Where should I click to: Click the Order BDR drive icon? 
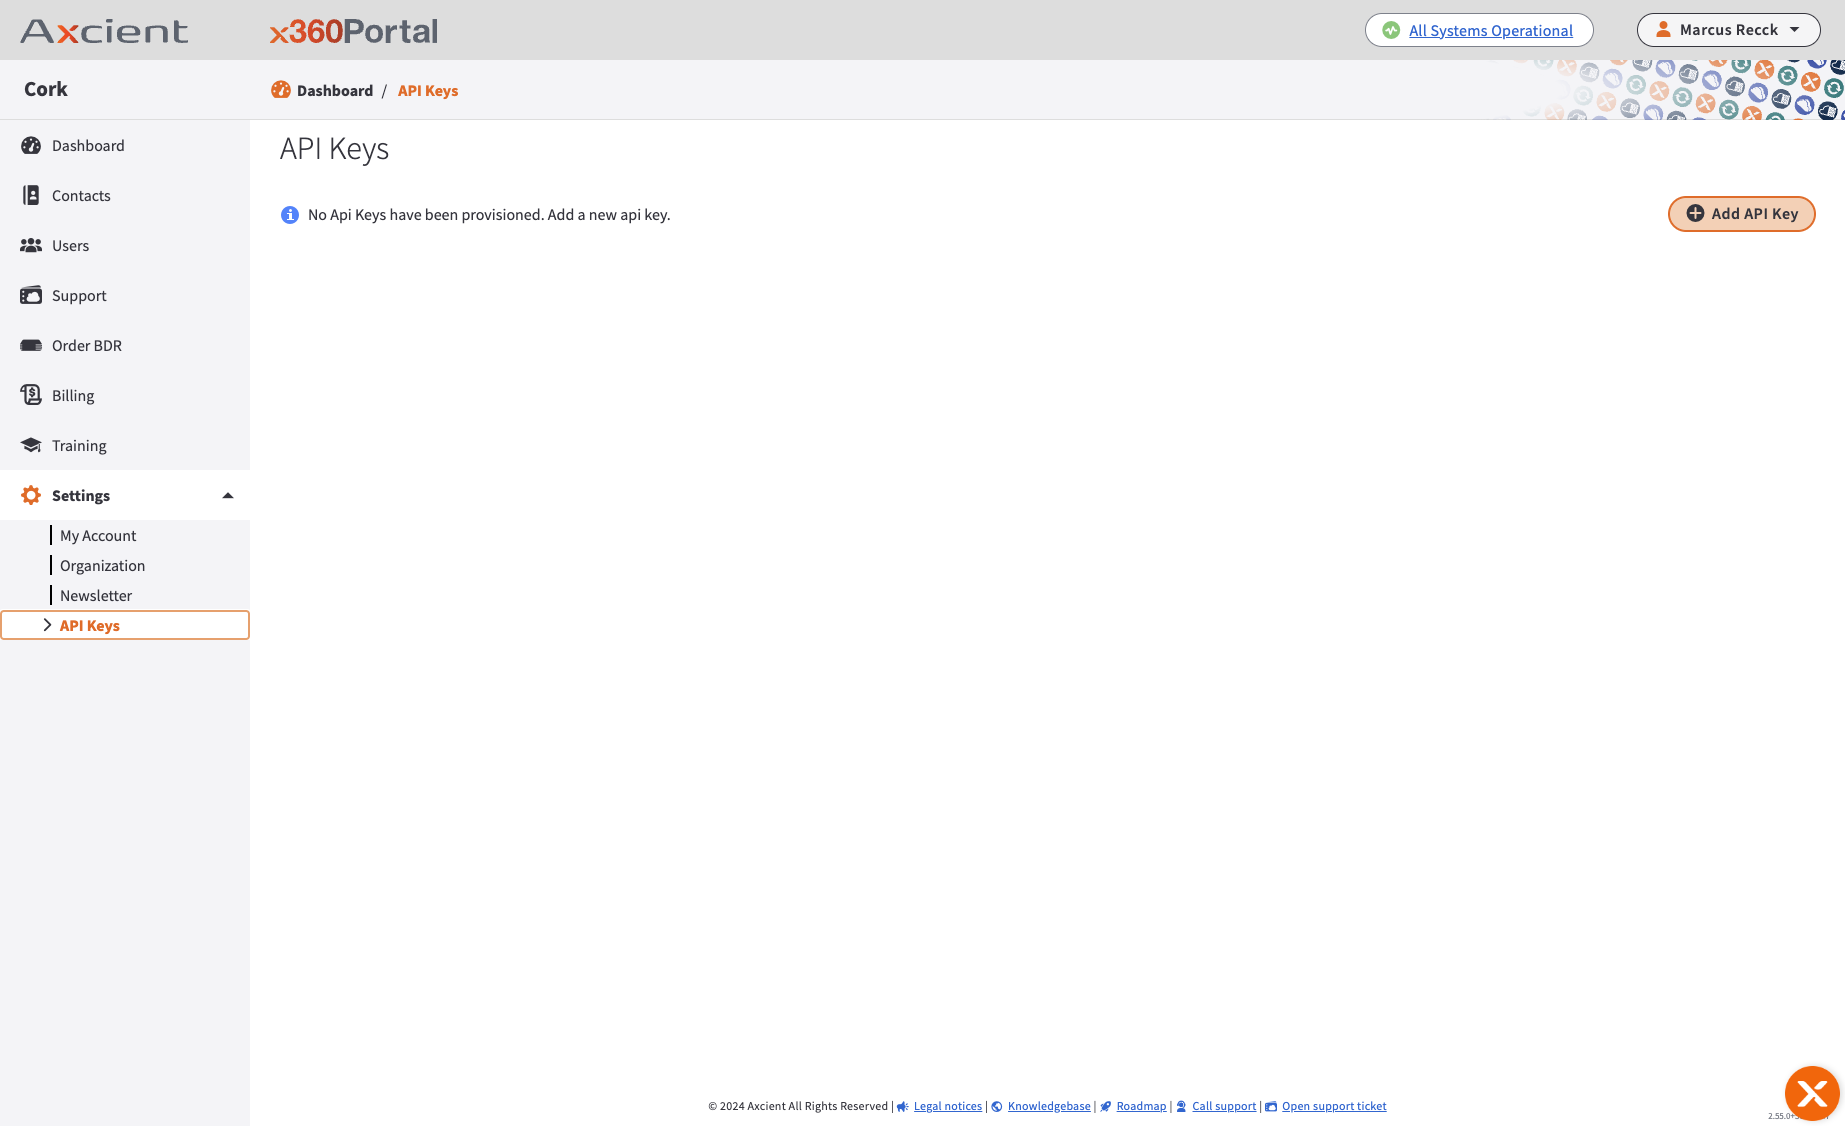(x=31, y=345)
